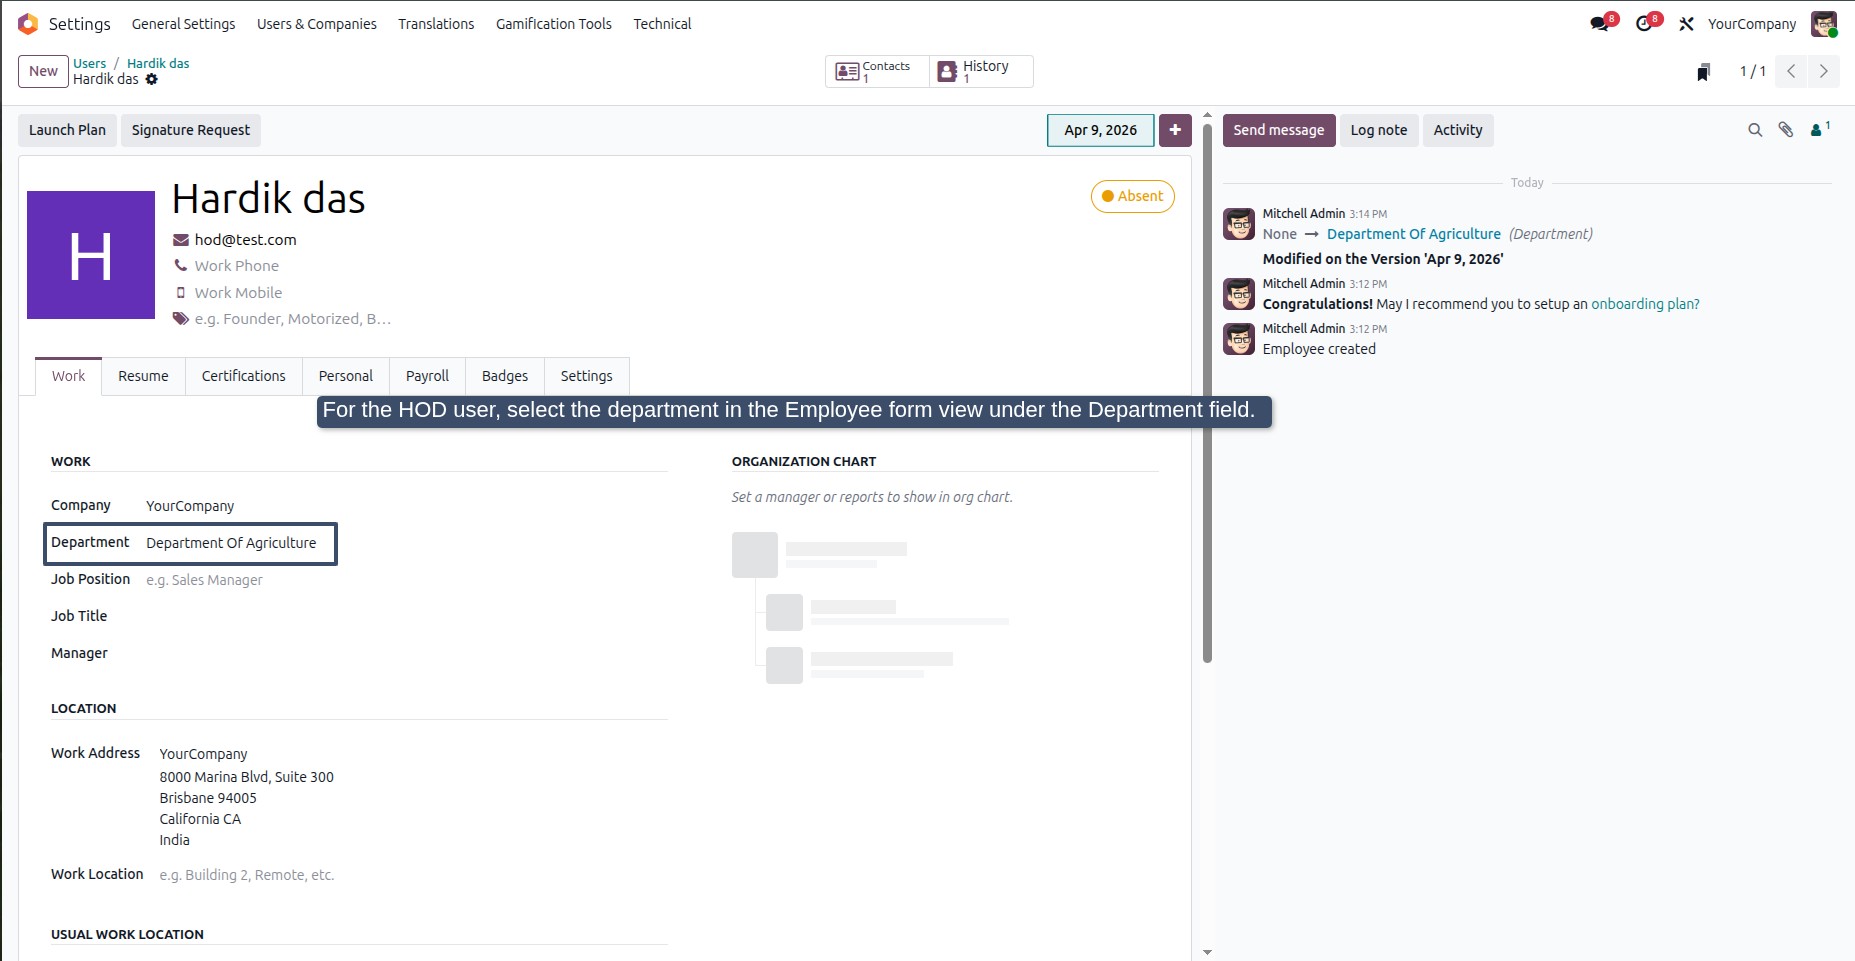Open the Technical menu
Image resolution: width=1855 pixels, height=961 pixels.
(x=662, y=24)
